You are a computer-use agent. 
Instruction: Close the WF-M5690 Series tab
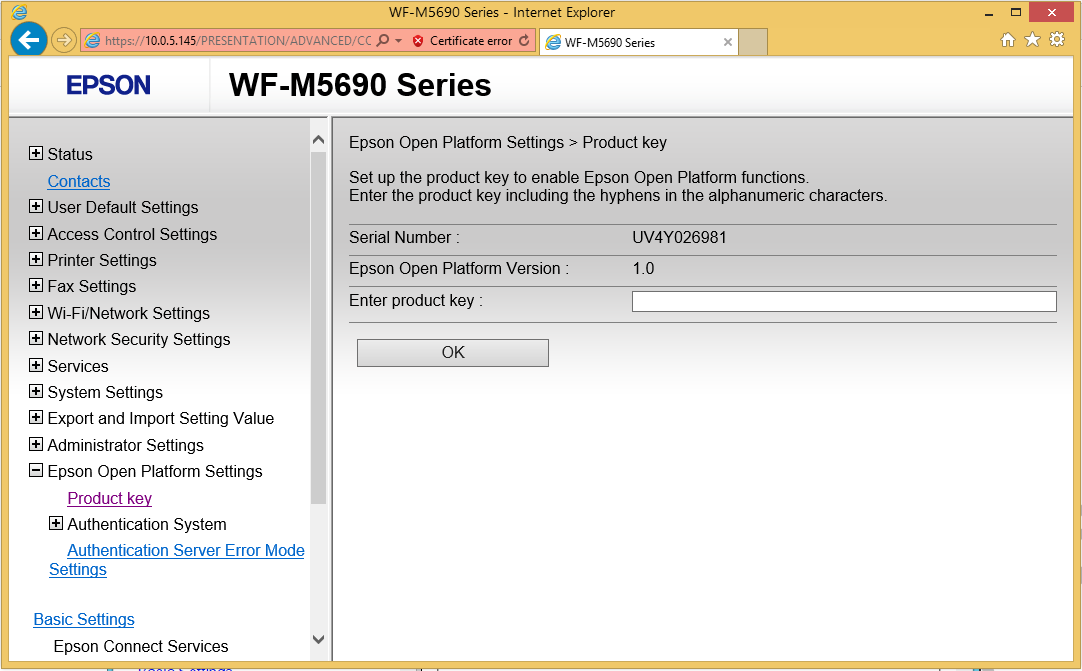(x=728, y=42)
